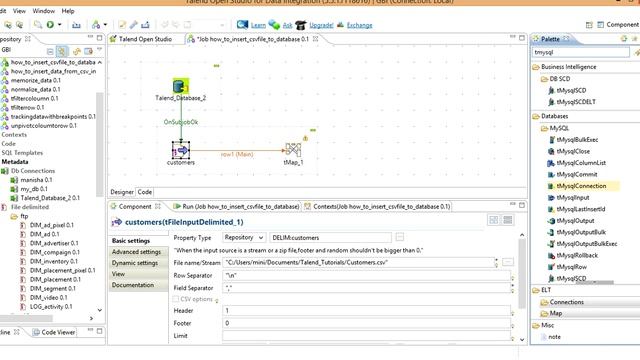Click the search magnifier toolbar icon
The height and width of the screenshot is (360, 640).
click(x=38, y=25)
